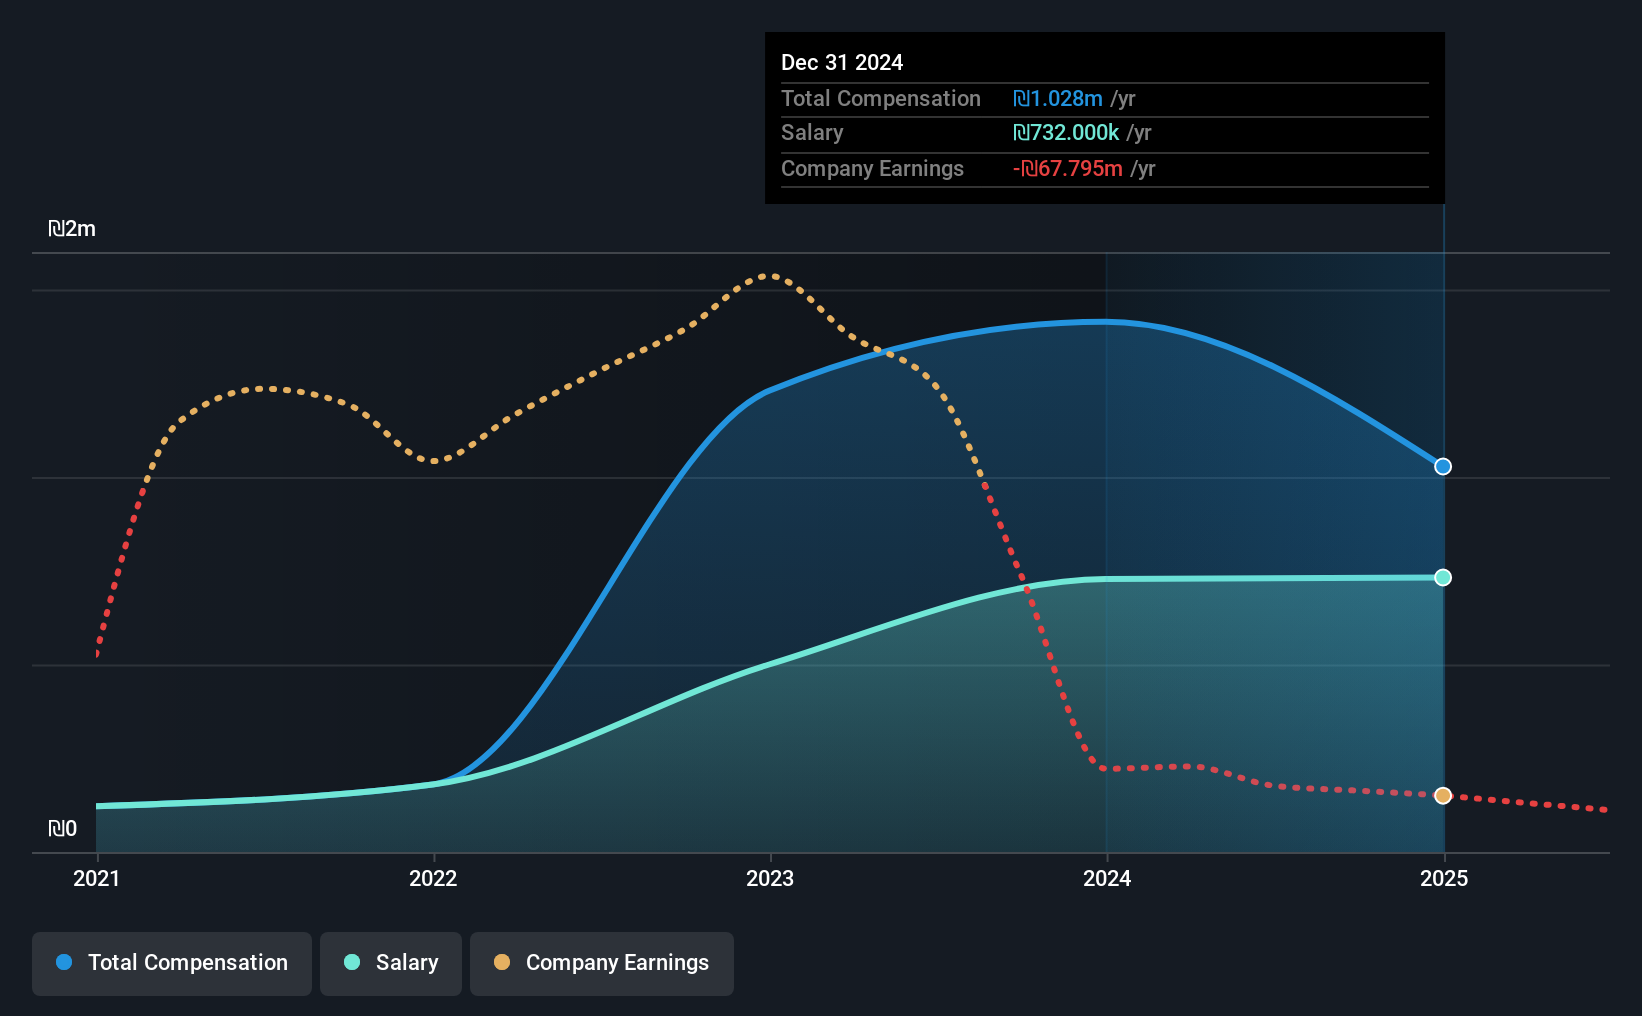The image size is (1642, 1016).
Task: Click the Salary tooltip row label
Action: pos(812,132)
